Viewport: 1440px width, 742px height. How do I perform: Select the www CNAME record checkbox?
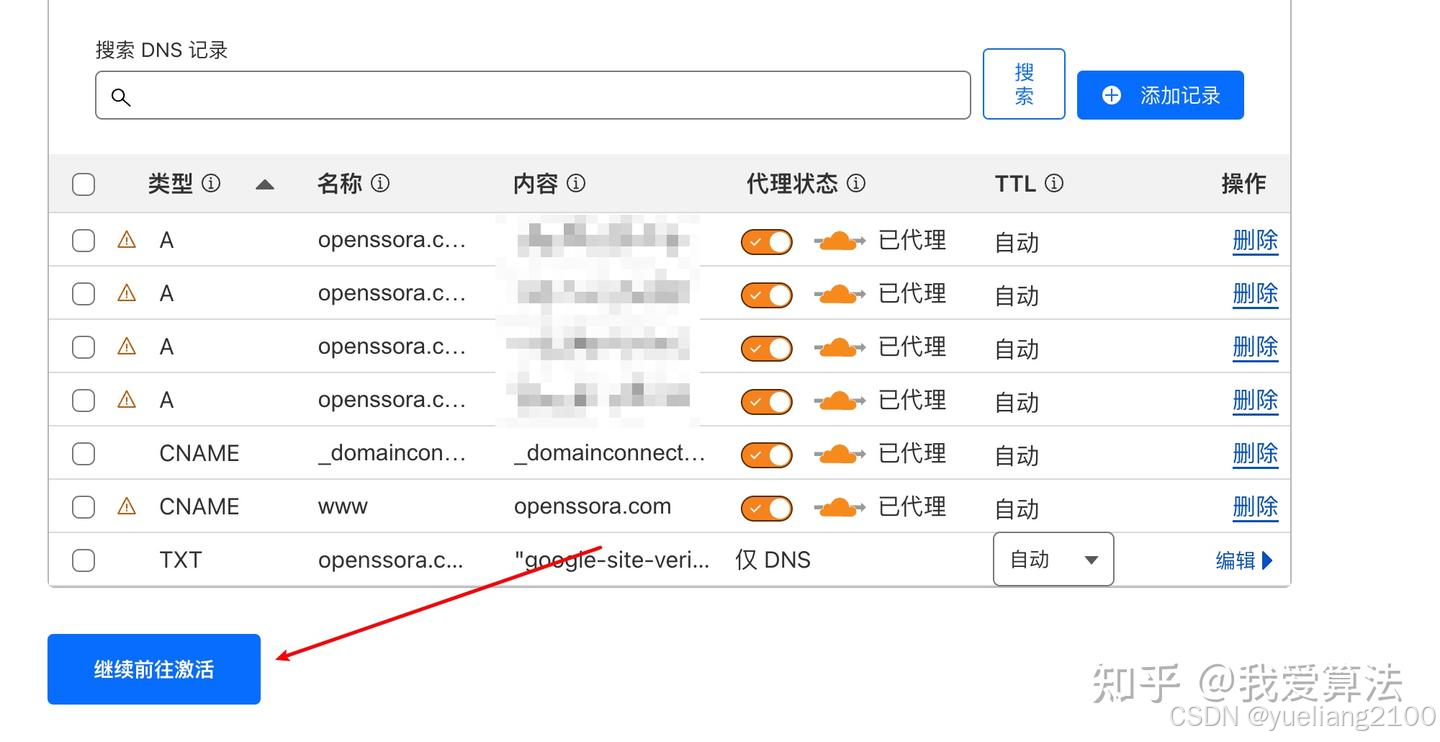tap(84, 507)
